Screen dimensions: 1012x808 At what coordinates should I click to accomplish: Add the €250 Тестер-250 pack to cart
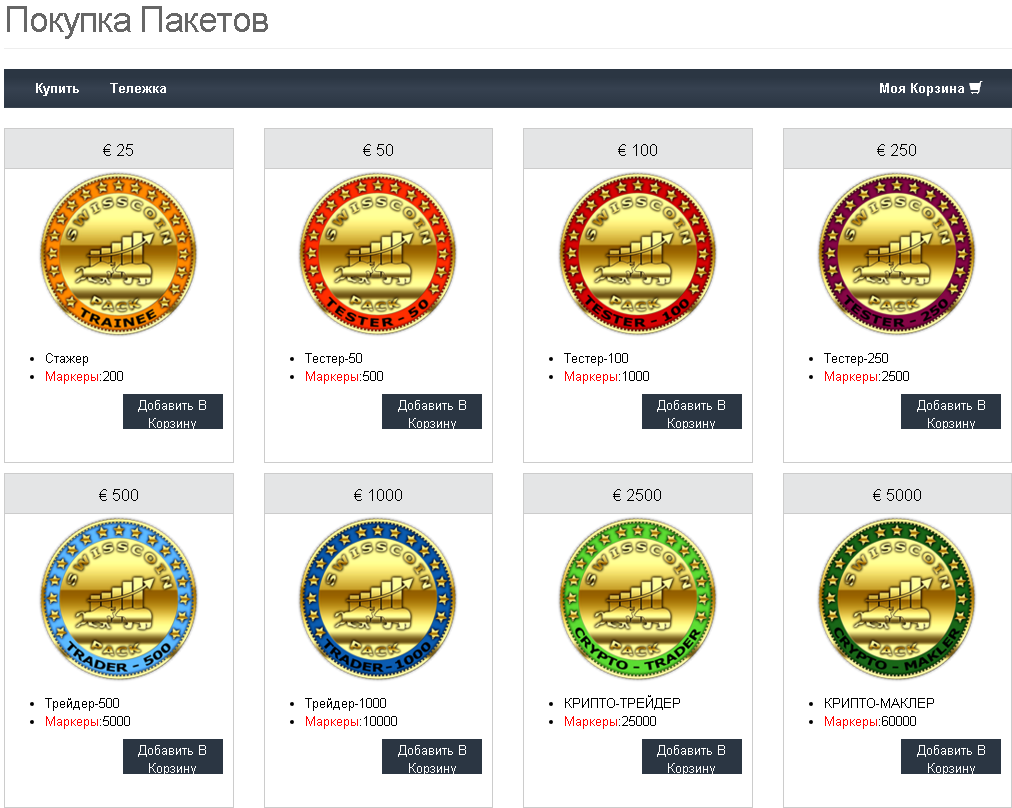(x=951, y=412)
